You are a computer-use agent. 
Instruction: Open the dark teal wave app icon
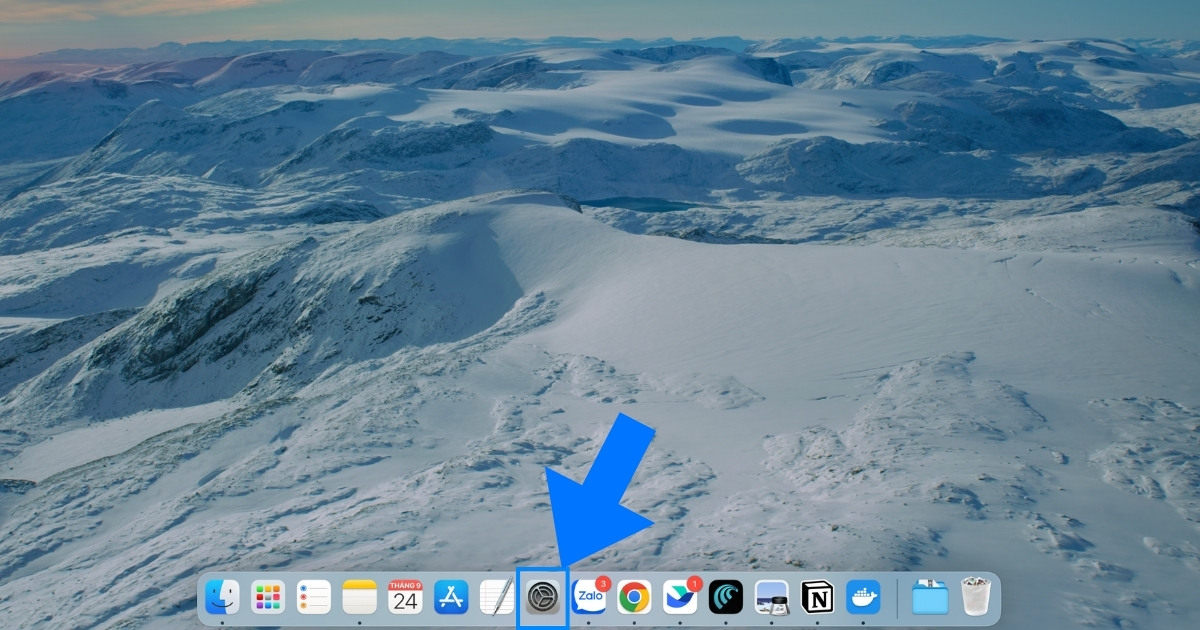725,598
